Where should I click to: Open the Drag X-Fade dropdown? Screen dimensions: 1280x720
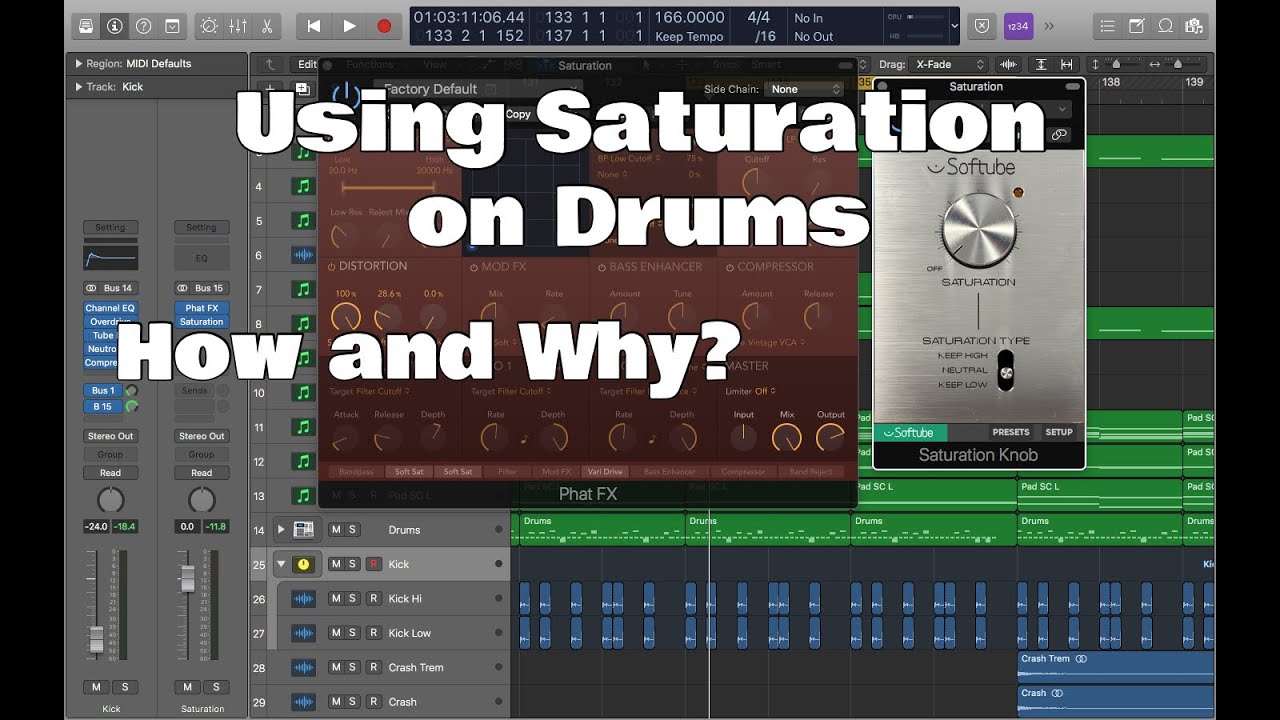pyautogui.click(x=949, y=64)
